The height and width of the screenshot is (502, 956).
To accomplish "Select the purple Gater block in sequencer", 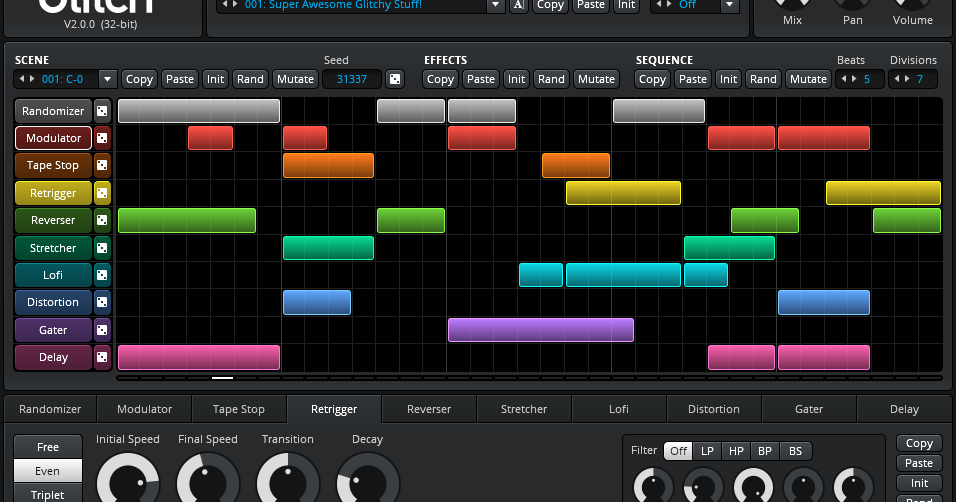I will pos(541,330).
